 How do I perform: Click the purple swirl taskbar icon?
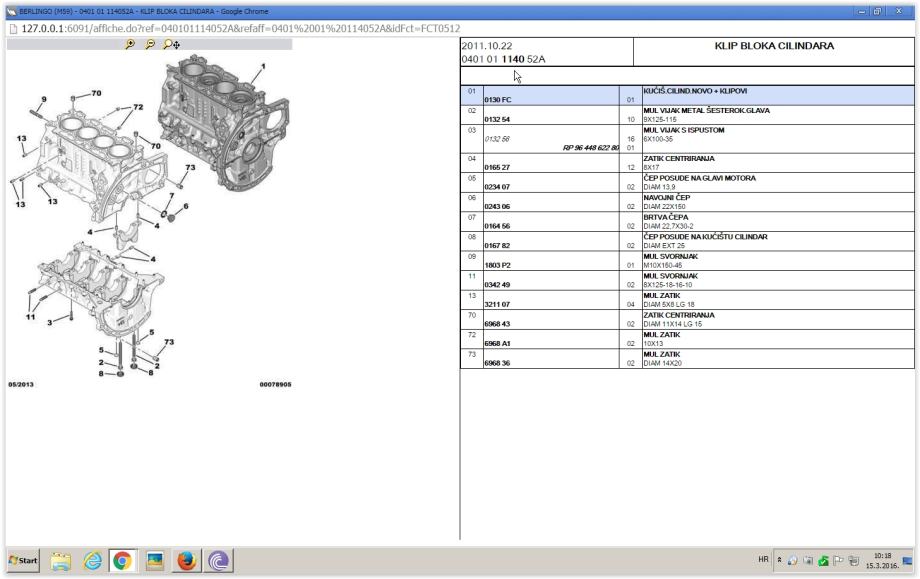coord(219,561)
